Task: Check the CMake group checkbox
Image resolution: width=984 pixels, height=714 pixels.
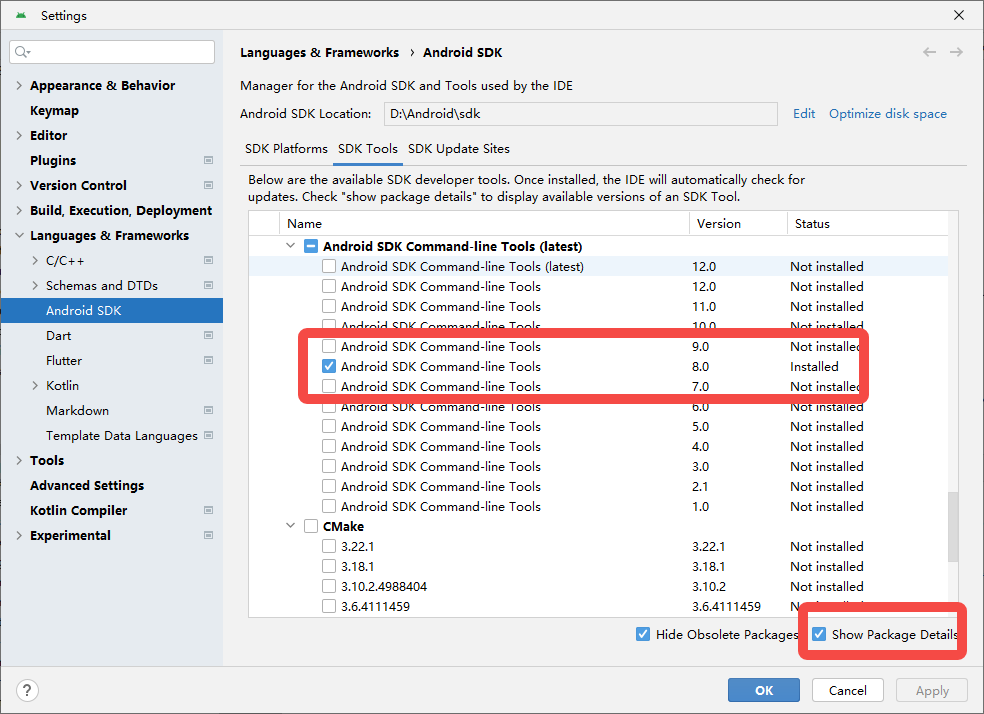Action: point(311,526)
